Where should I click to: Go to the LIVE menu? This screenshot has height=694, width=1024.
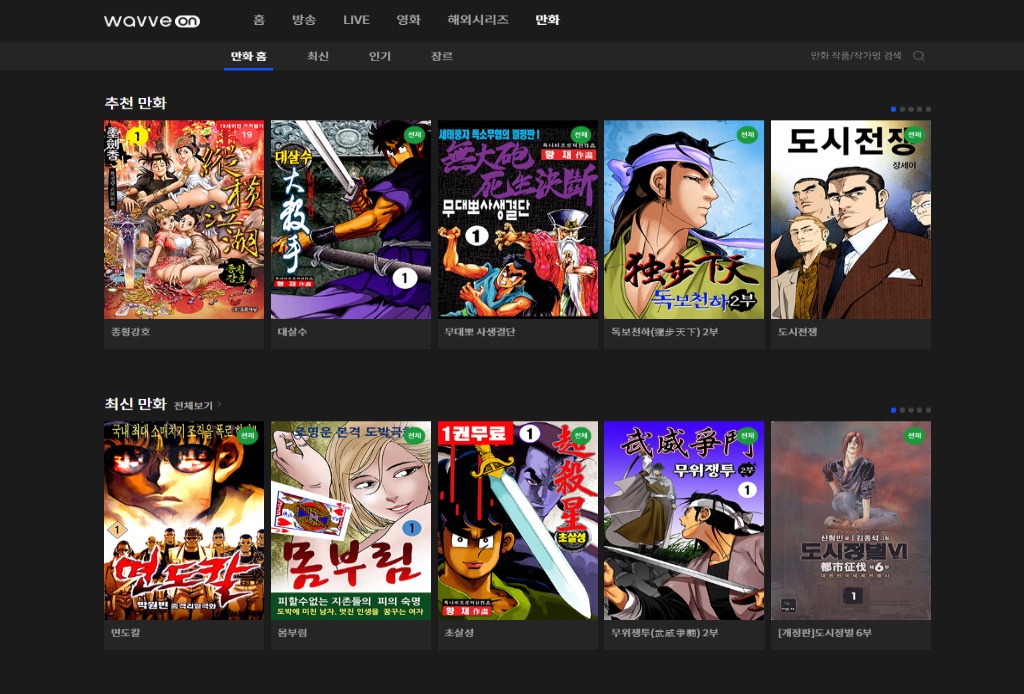(x=356, y=20)
